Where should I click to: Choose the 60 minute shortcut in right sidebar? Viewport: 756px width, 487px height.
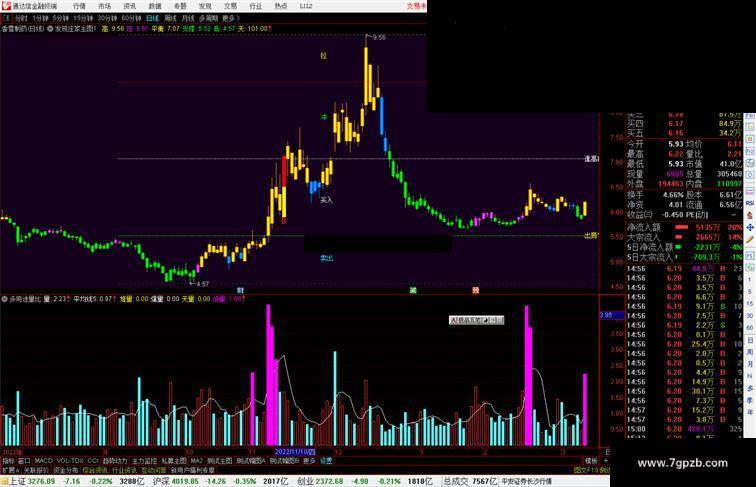[750, 328]
